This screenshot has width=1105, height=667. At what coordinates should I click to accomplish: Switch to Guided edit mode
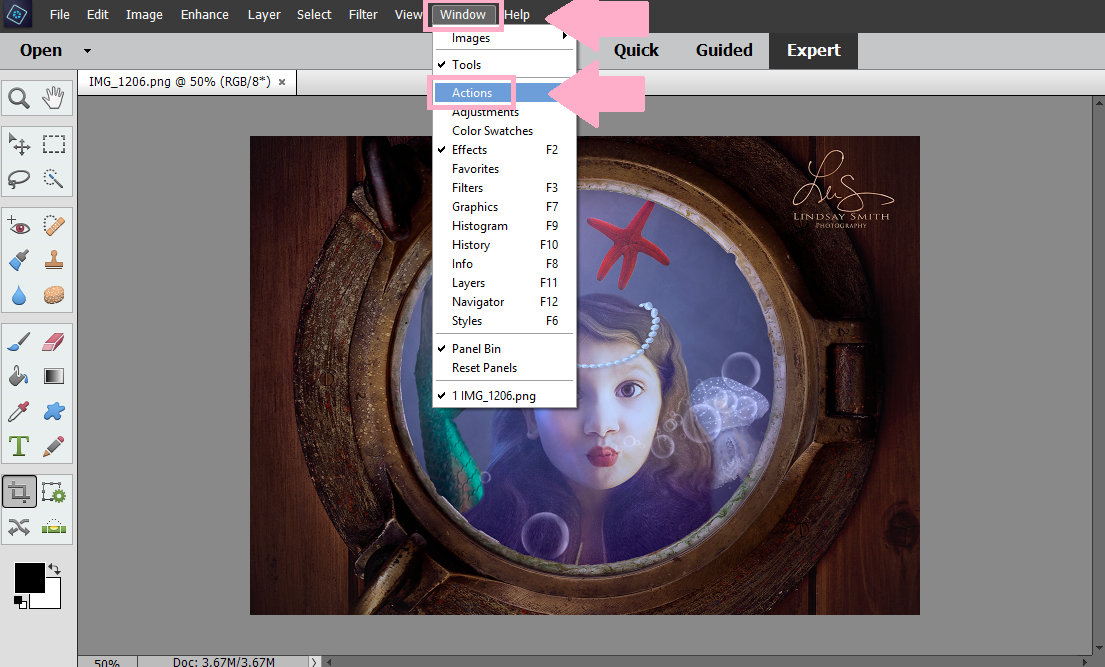[x=724, y=51]
